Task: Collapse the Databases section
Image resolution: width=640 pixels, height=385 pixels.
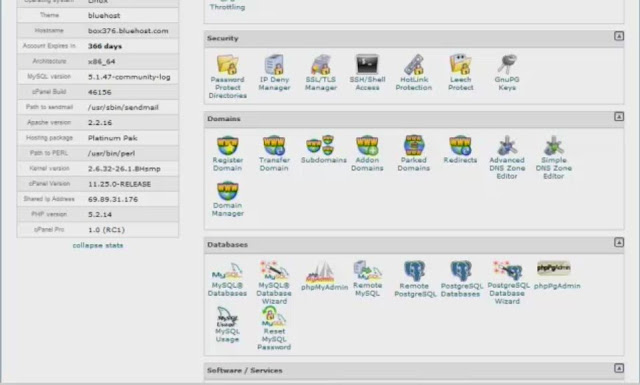Action: pyautogui.click(x=619, y=243)
